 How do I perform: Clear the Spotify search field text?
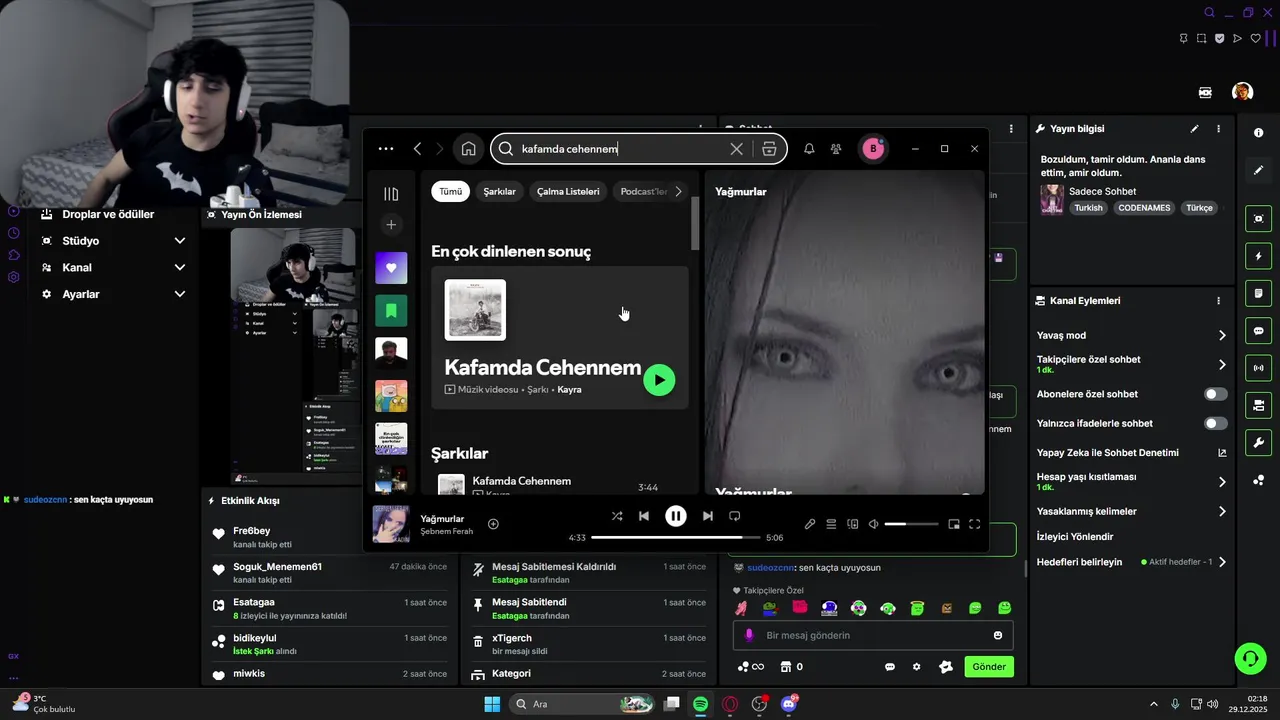click(x=736, y=149)
